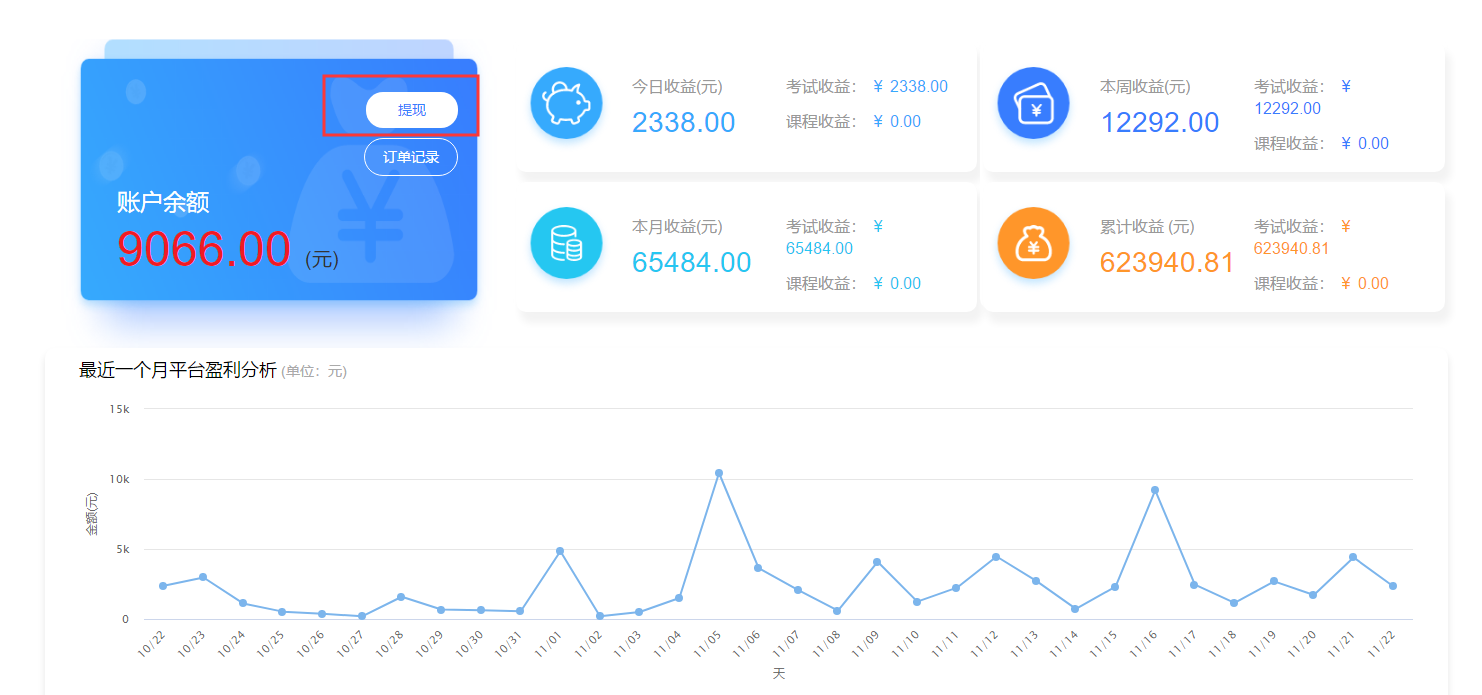This screenshot has height=695, width=1482.
Task: Click the 11/22 last data point
Action: click(x=1393, y=586)
